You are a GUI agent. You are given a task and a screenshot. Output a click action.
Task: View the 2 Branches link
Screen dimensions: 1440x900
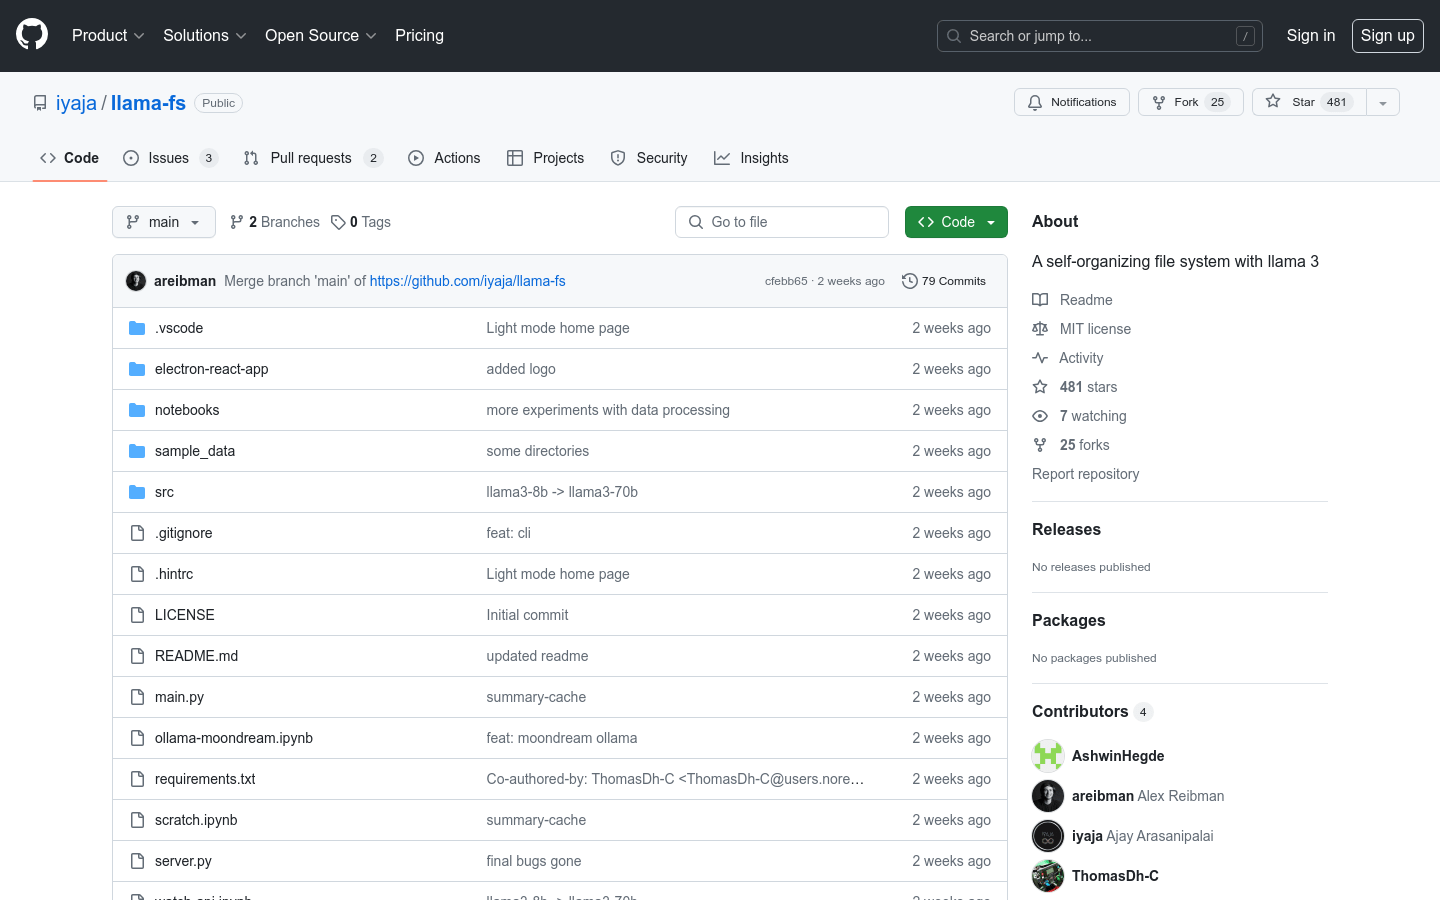pyautogui.click(x=275, y=222)
